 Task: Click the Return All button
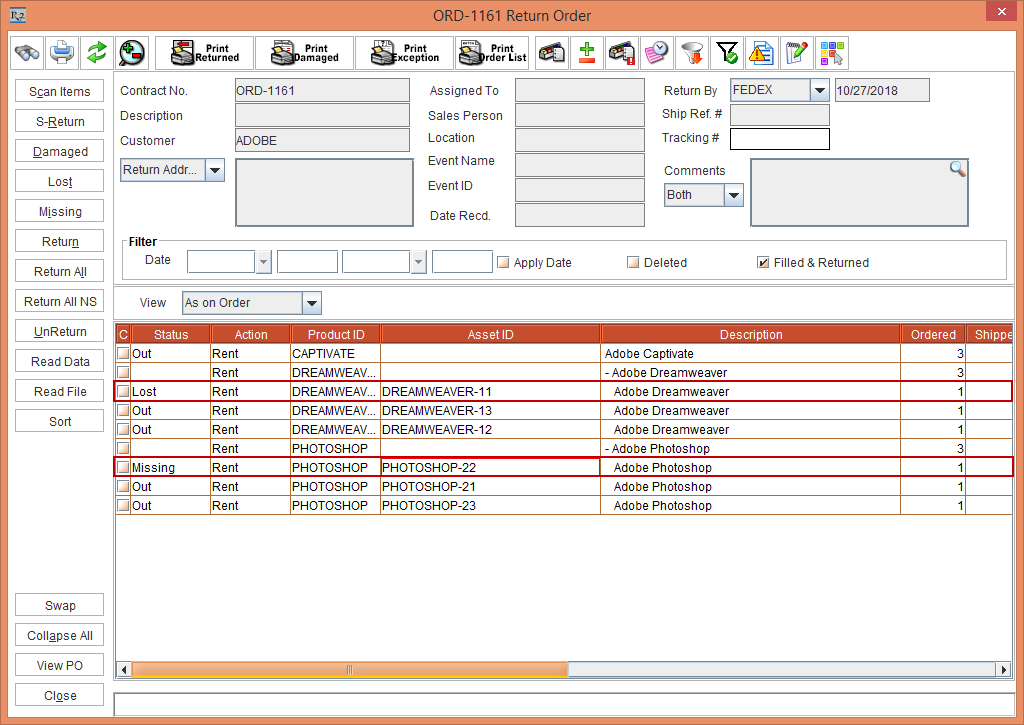60,272
